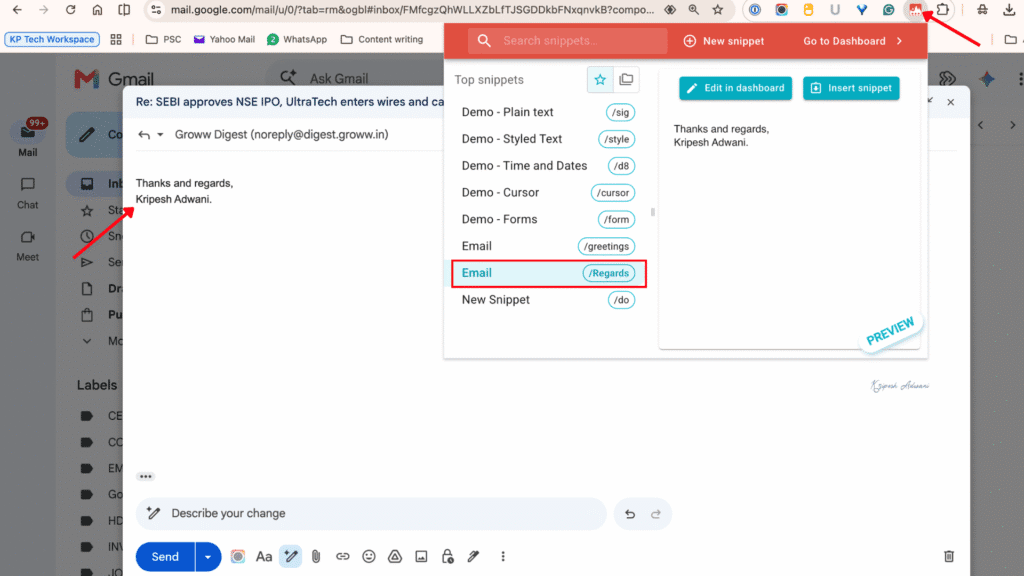Image resolution: width=1024 pixels, height=576 pixels.
Task: Expand the Send options dropdown arrow
Action: tap(208, 557)
